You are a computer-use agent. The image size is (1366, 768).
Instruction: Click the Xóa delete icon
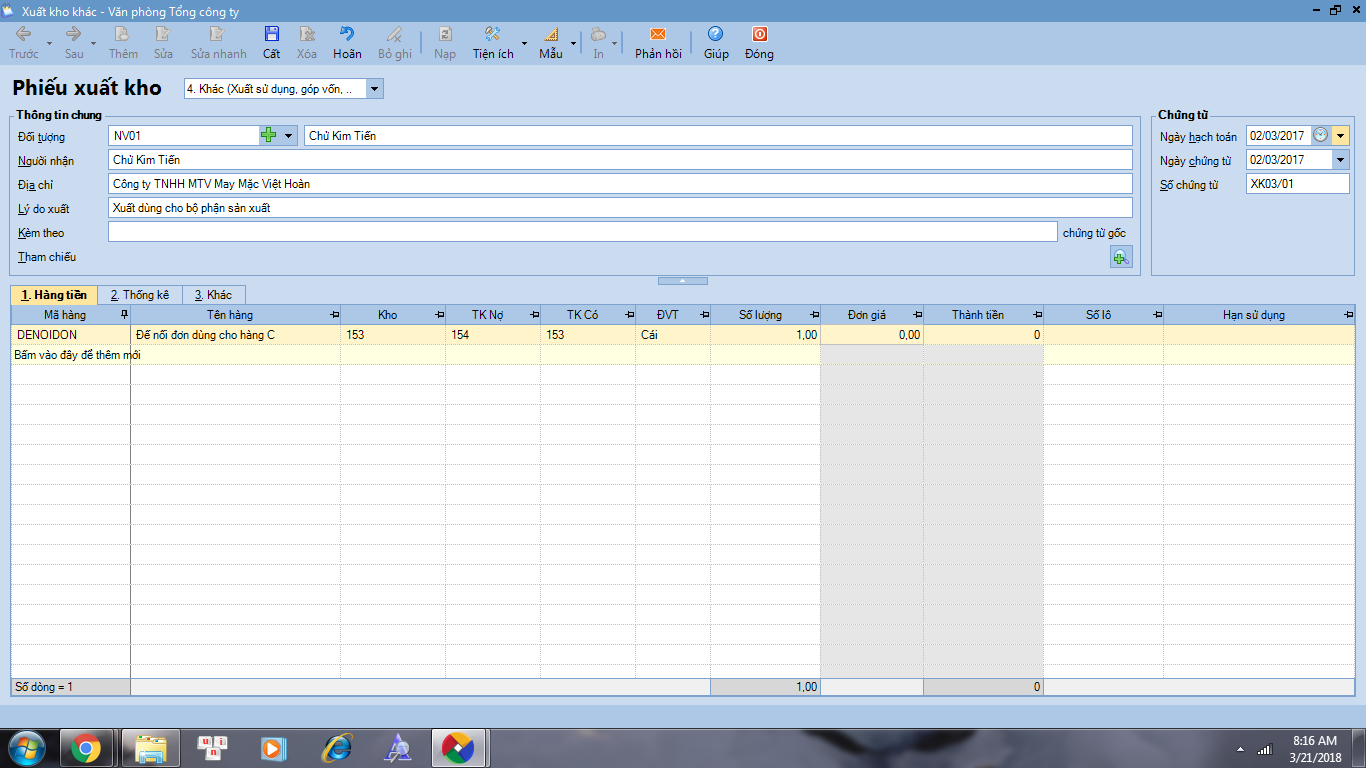click(x=307, y=43)
